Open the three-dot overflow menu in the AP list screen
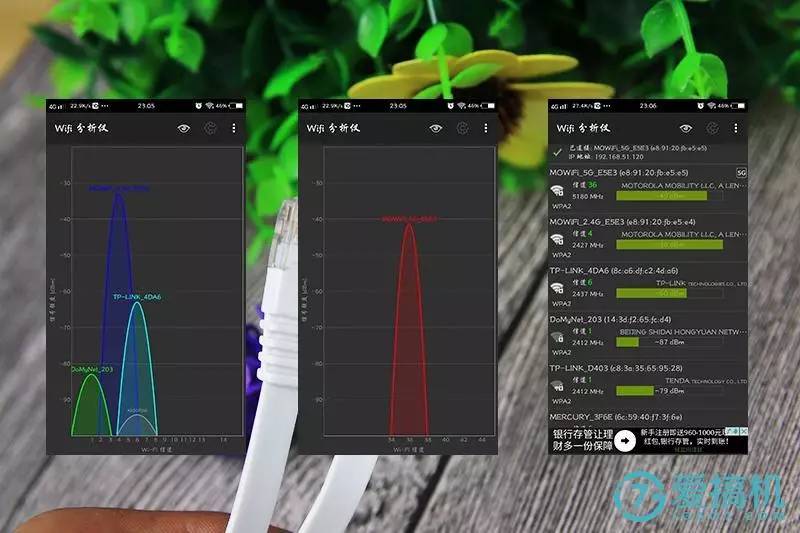The width and height of the screenshot is (800, 533). pos(735,129)
